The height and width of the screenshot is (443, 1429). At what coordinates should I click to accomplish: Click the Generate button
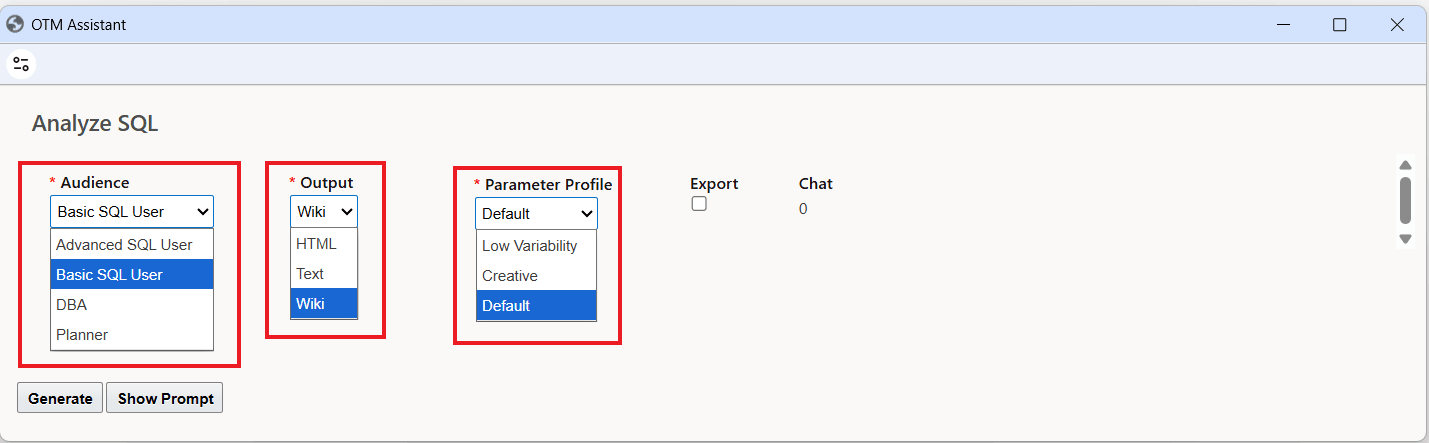coord(60,398)
